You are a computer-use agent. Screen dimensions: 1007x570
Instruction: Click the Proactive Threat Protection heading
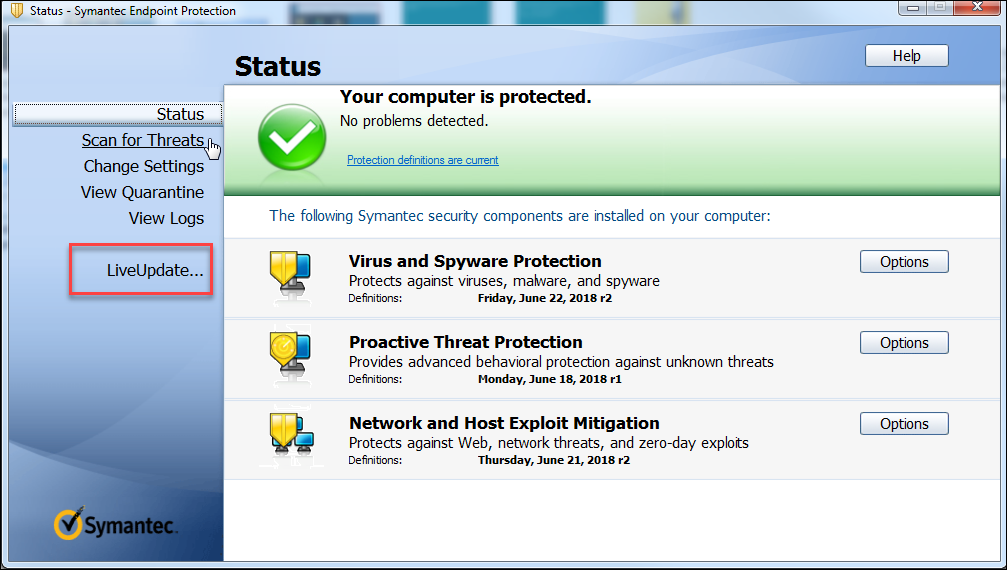[x=465, y=343]
